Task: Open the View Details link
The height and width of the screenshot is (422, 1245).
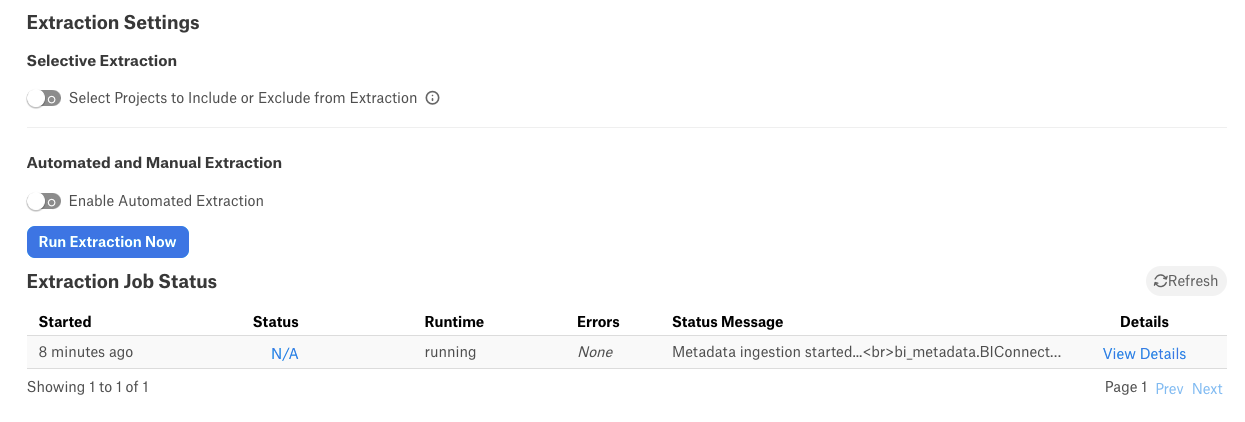Action: 1144,354
